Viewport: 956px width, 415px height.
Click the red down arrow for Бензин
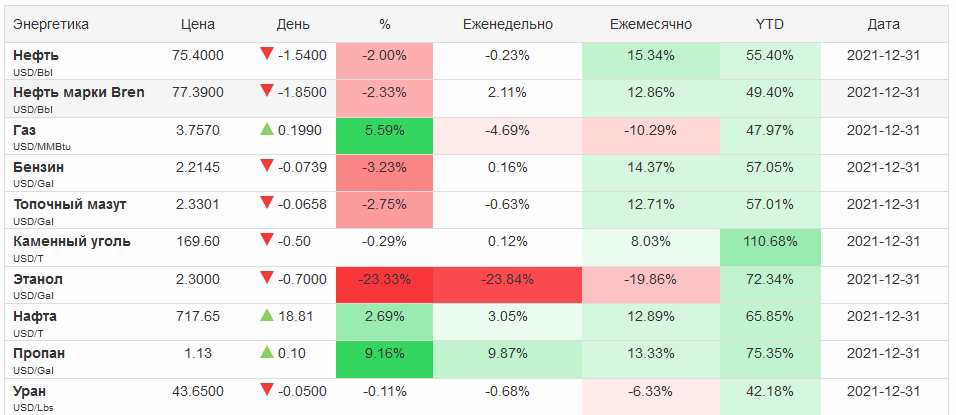click(266, 166)
